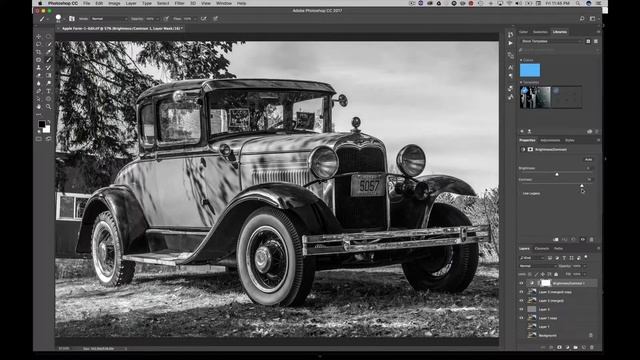Image resolution: width=640 pixels, height=360 pixels.
Task: Toggle the Brush panel in options bar
Action: point(71,19)
